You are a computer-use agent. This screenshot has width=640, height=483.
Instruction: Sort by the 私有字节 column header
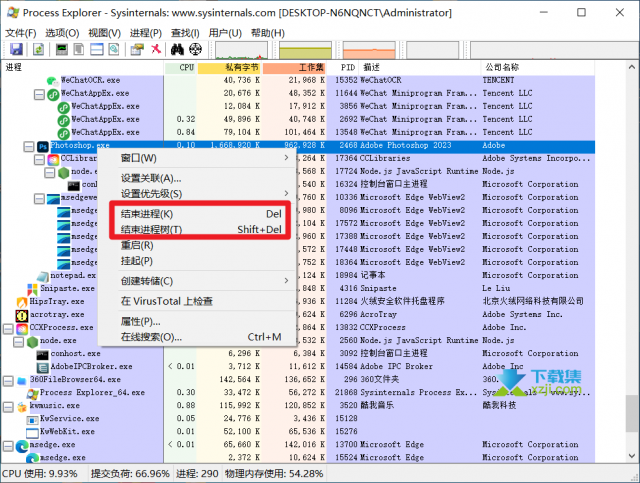[229, 67]
